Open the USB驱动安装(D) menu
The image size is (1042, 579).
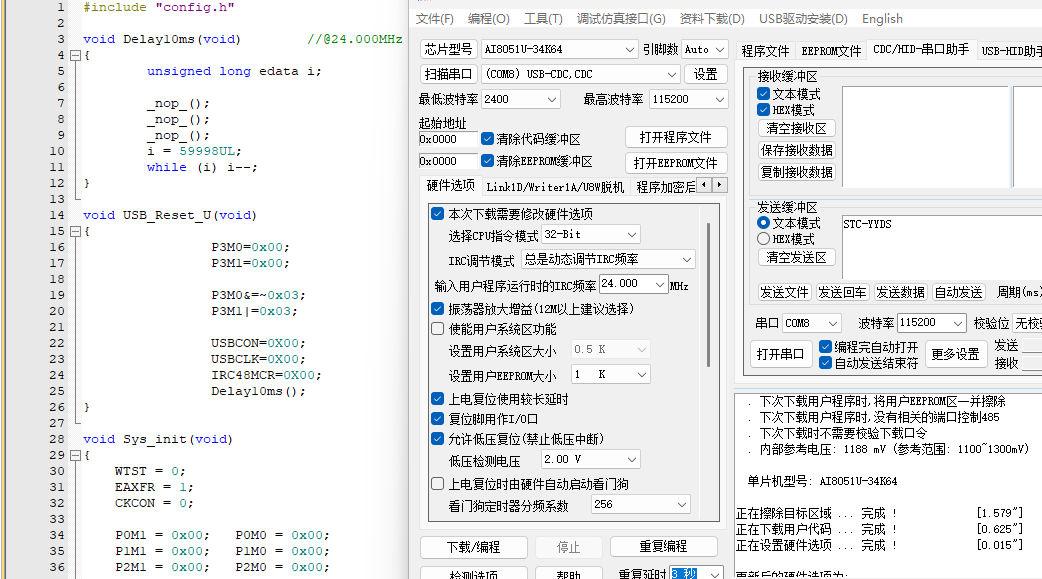803,19
